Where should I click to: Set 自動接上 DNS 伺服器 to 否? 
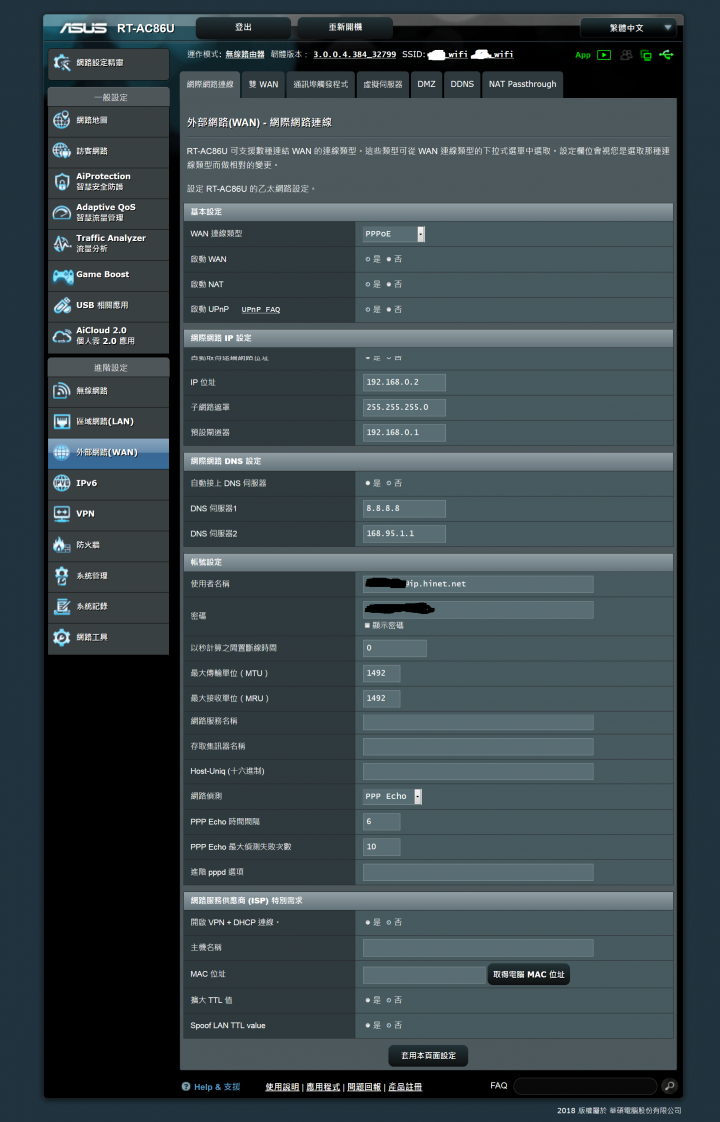click(x=389, y=483)
